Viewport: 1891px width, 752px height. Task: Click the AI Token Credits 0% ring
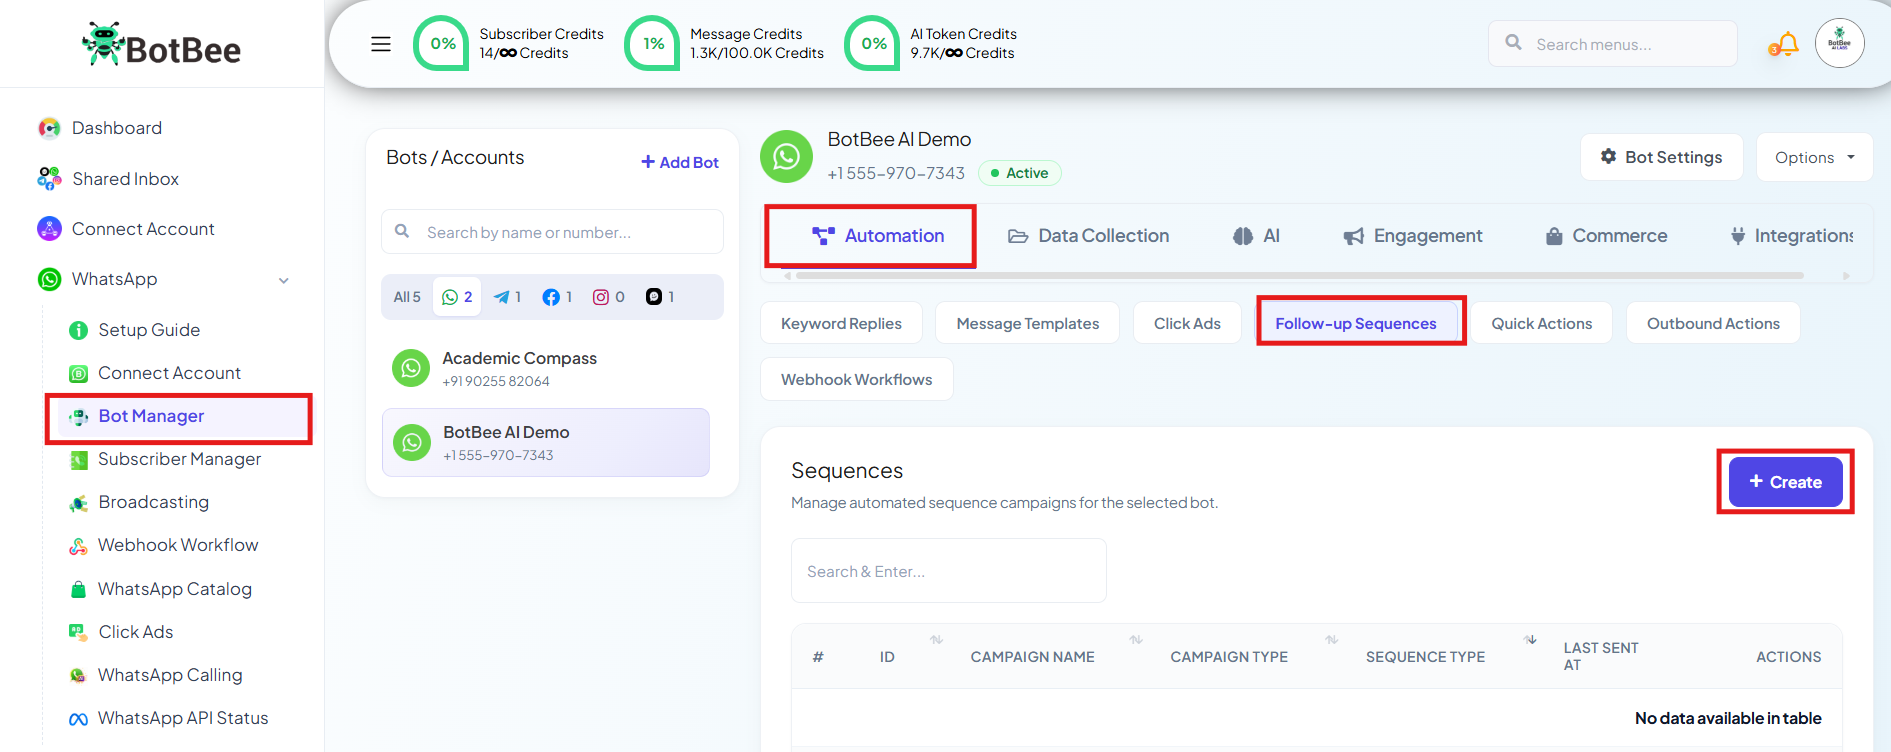tap(873, 44)
